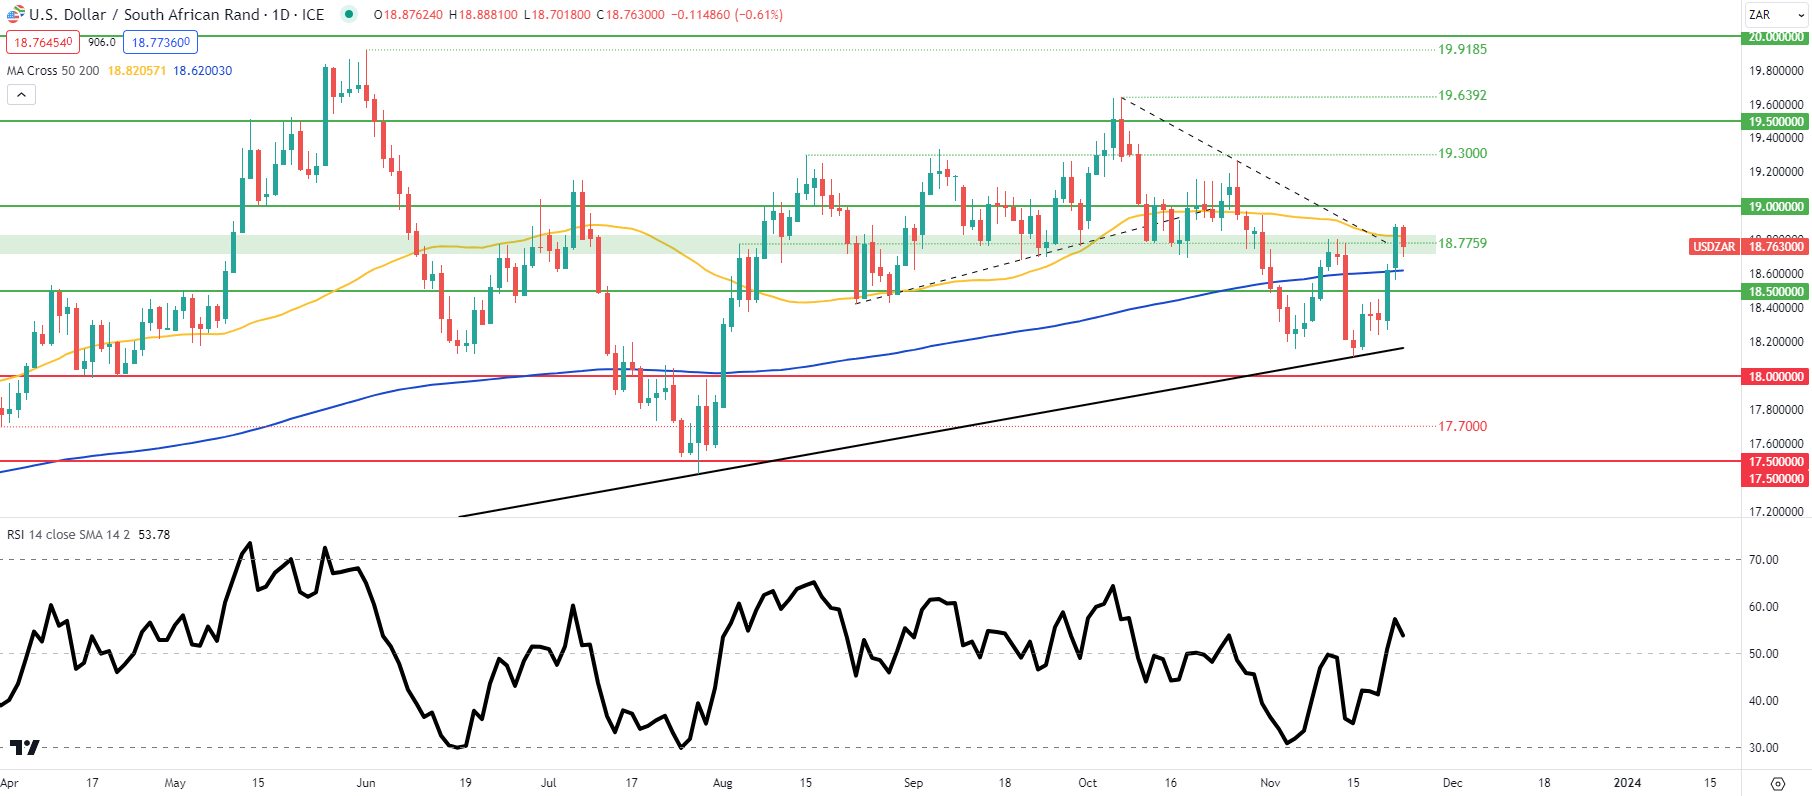
Task: Select the RSI 14 close SMA legend
Action: click(69, 535)
